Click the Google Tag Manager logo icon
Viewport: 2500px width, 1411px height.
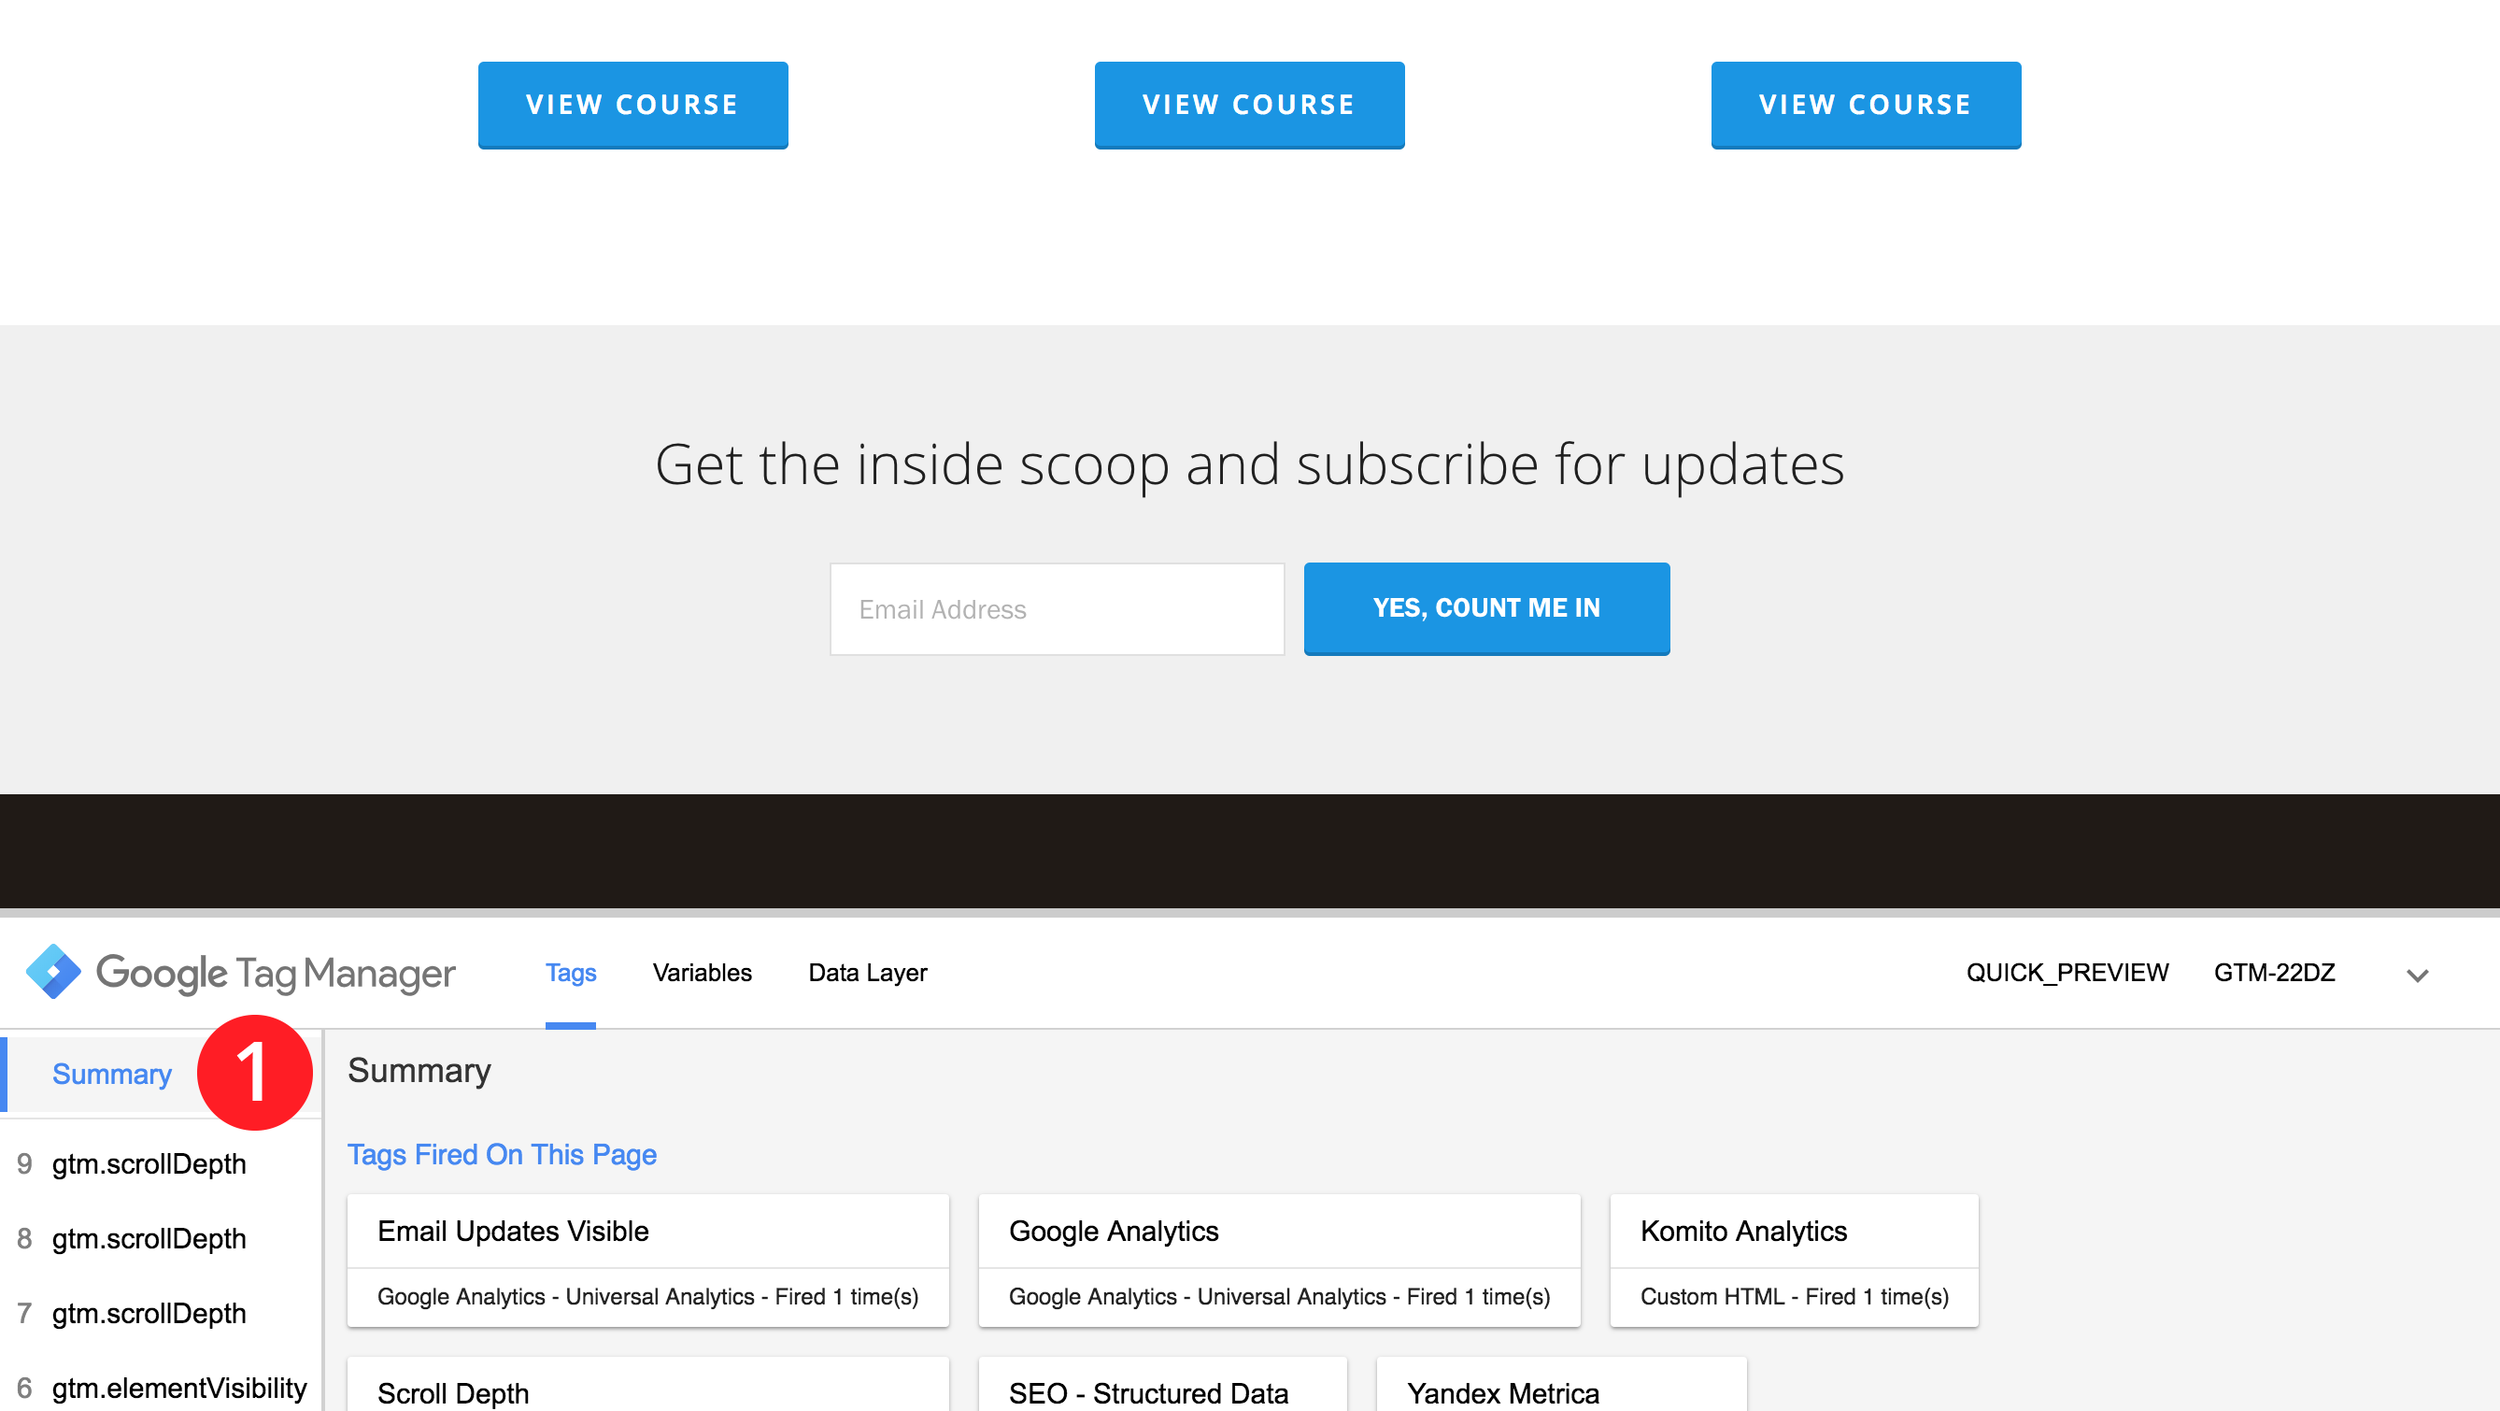tap(53, 971)
